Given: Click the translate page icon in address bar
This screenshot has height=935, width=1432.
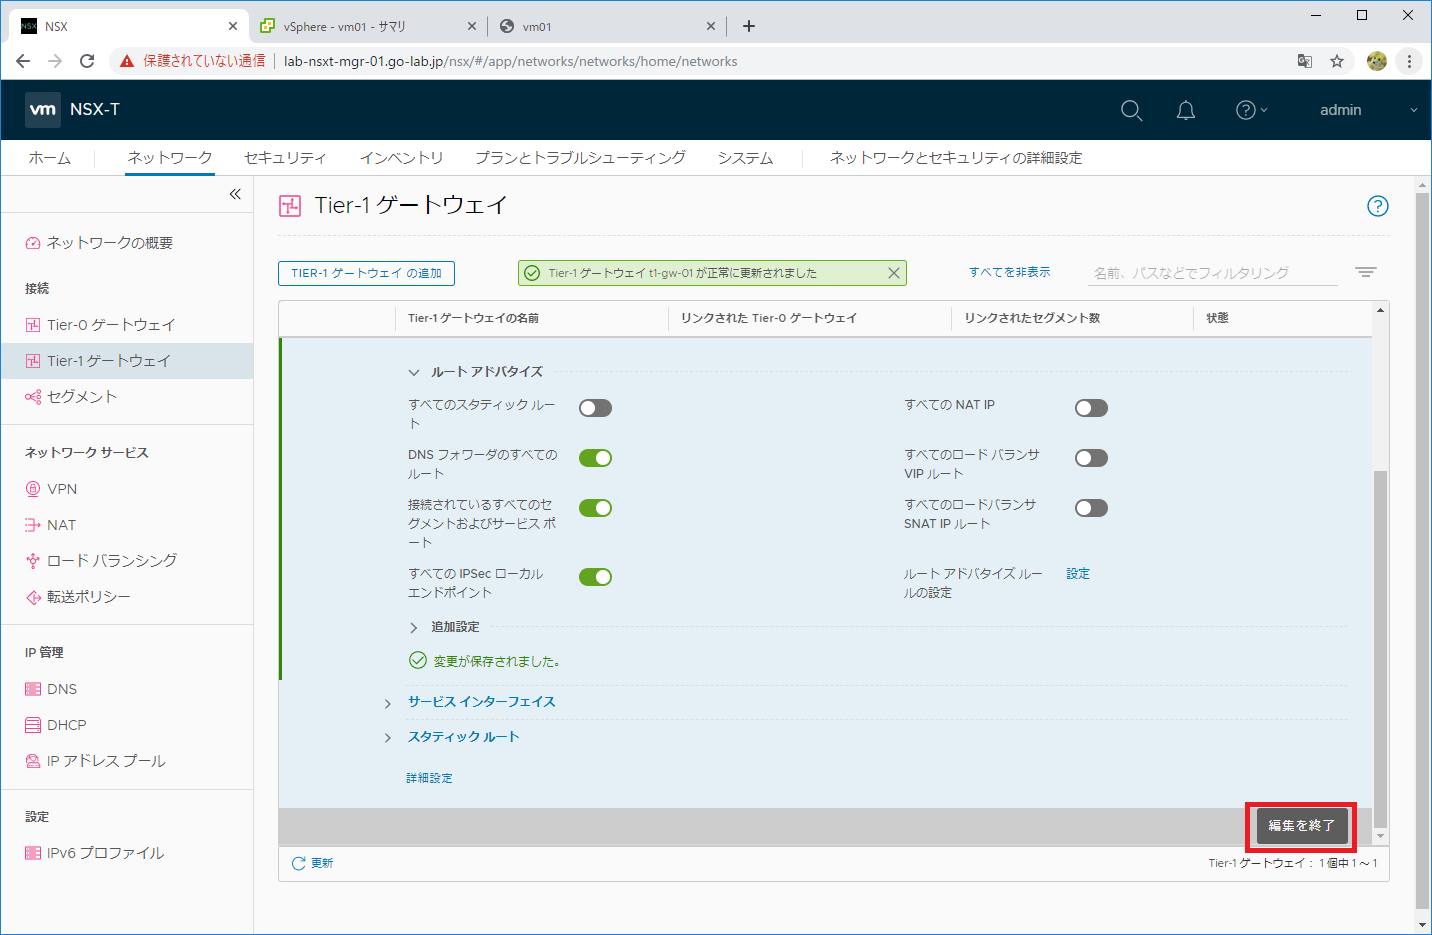Looking at the screenshot, I should (1305, 61).
